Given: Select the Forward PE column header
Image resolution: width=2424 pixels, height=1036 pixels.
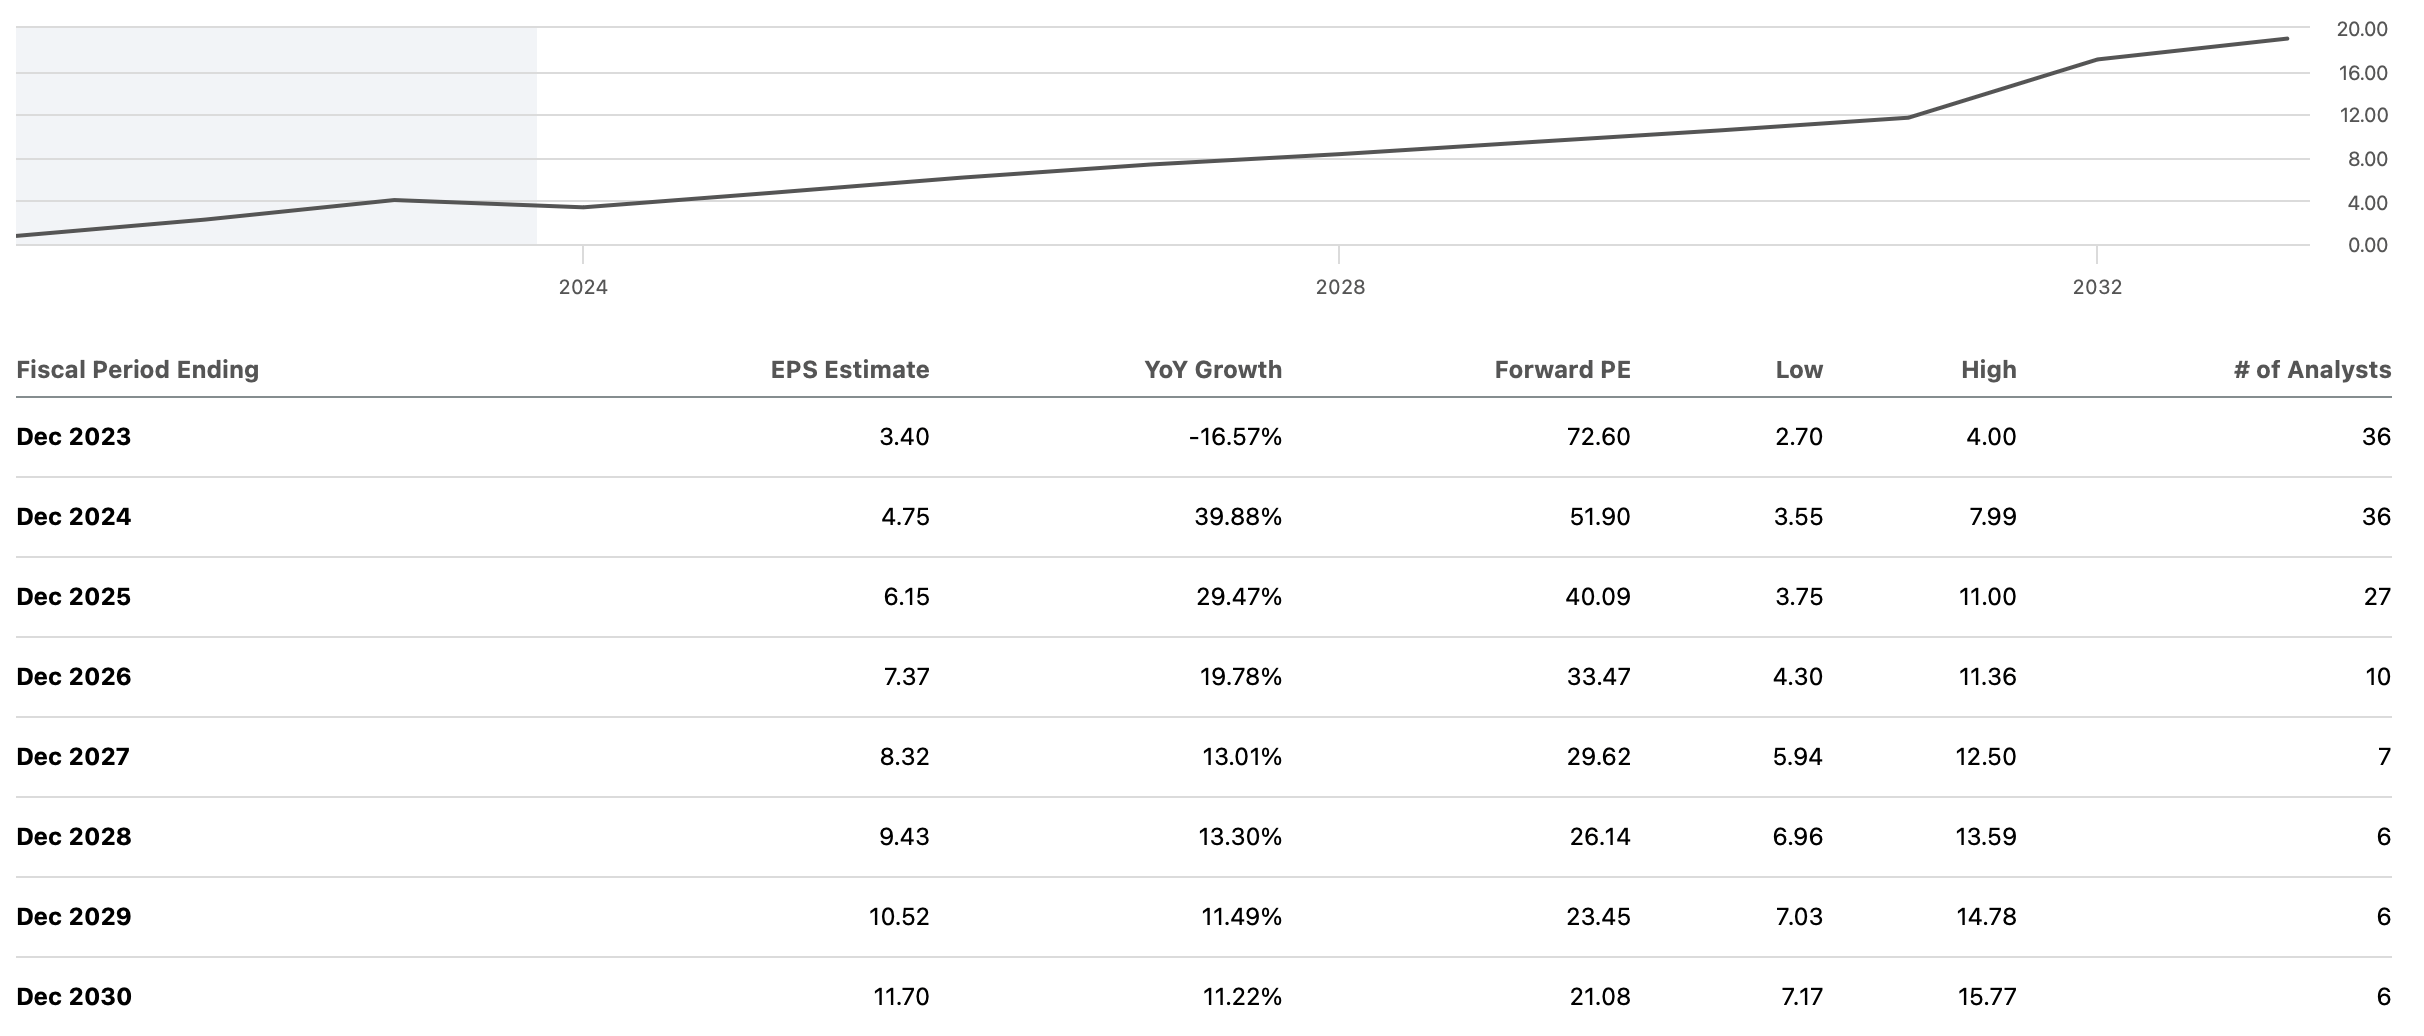Looking at the screenshot, I should 1562,370.
